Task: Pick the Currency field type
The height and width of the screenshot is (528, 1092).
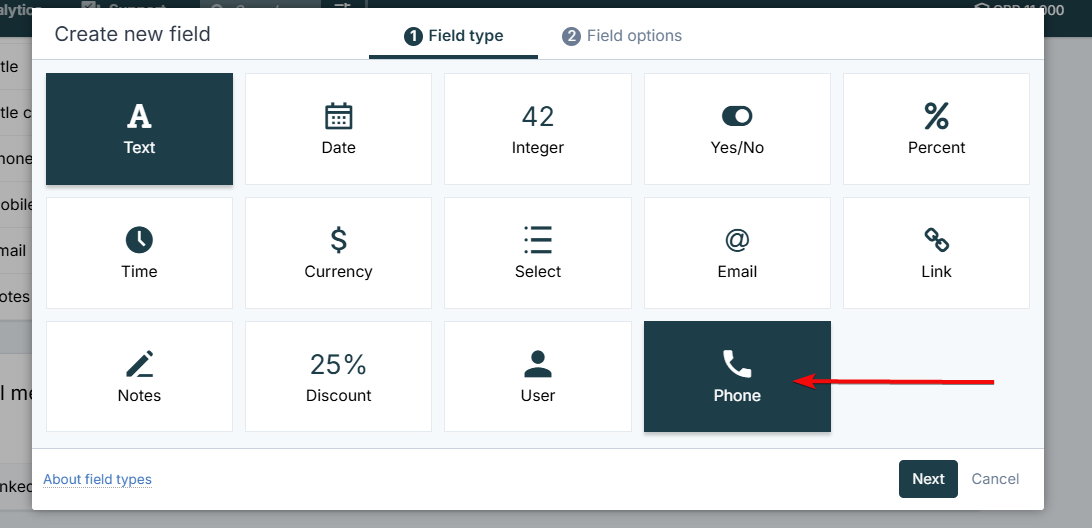Action: click(x=338, y=253)
